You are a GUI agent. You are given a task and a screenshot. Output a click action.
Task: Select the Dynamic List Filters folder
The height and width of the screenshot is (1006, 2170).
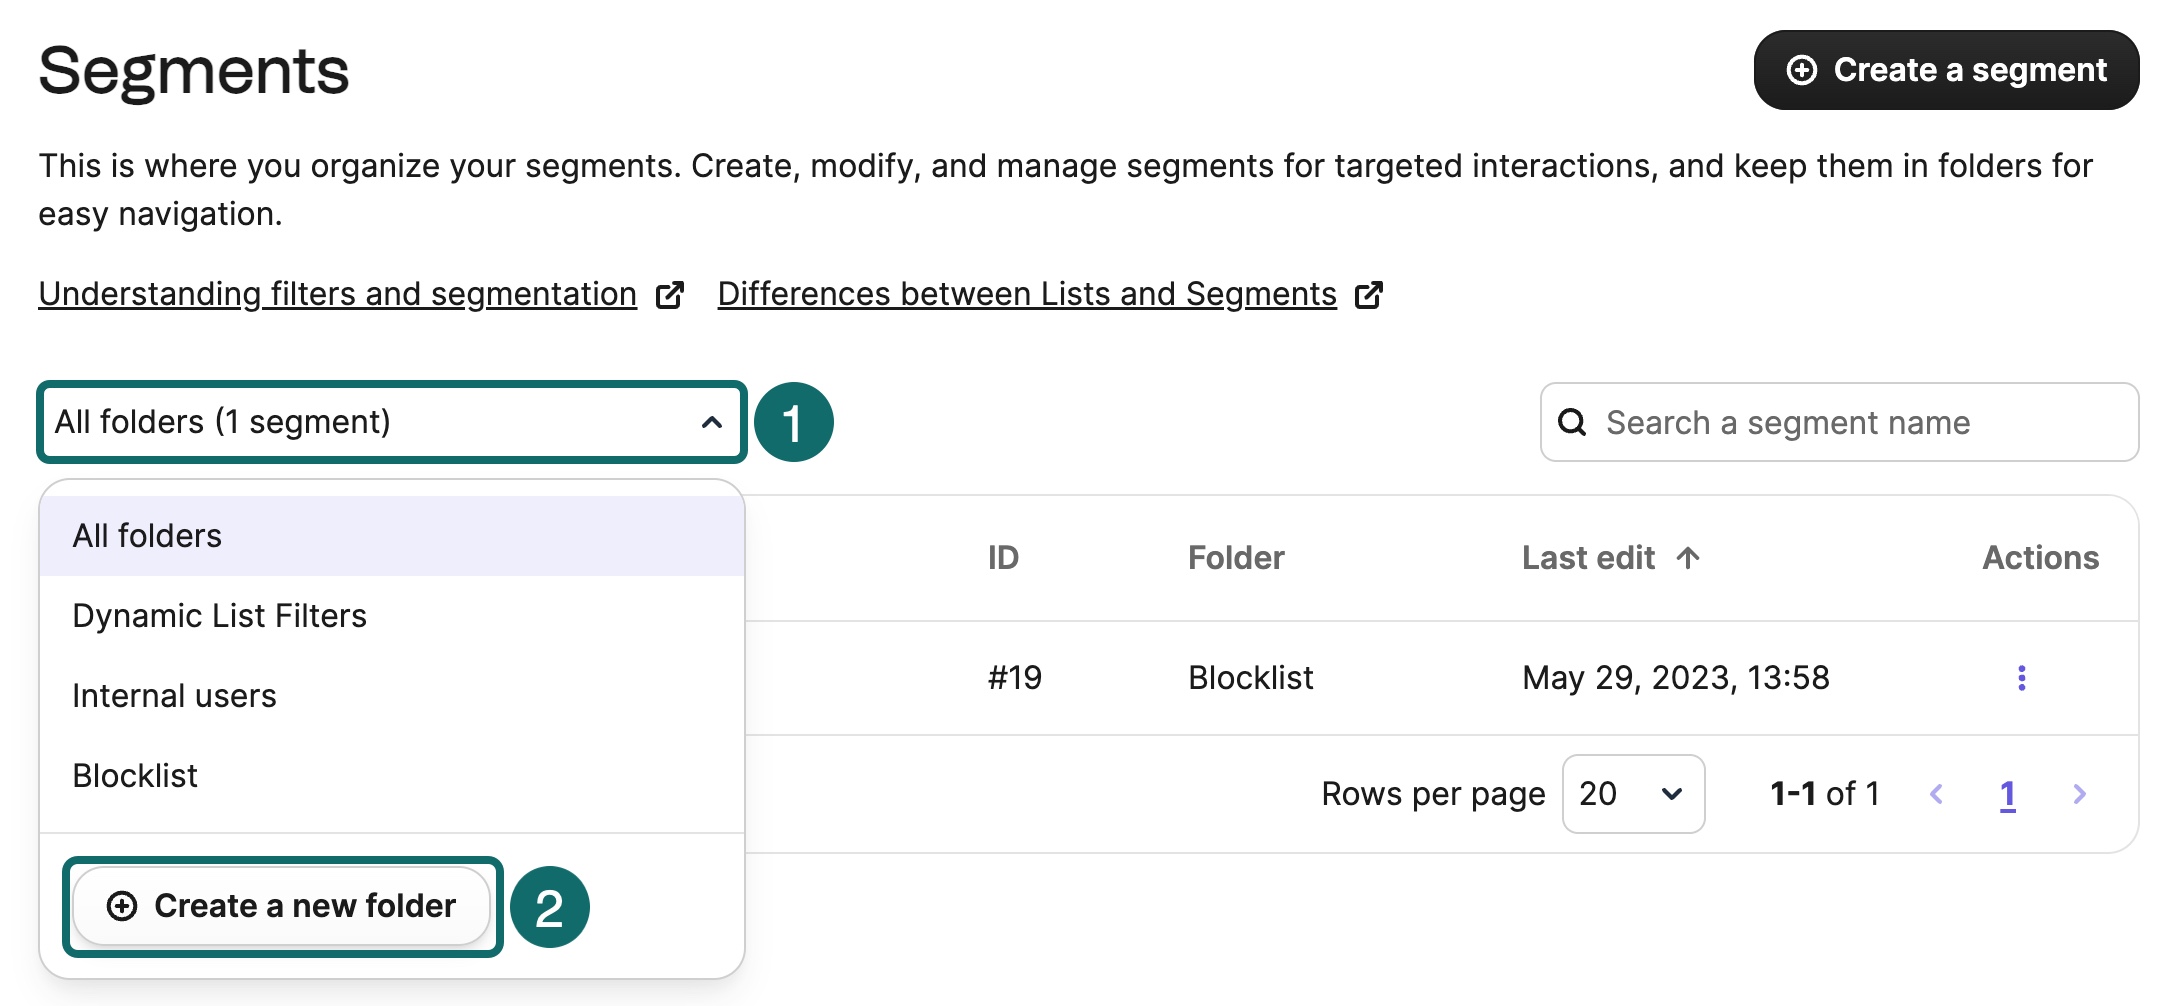click(x=219, y=616)
